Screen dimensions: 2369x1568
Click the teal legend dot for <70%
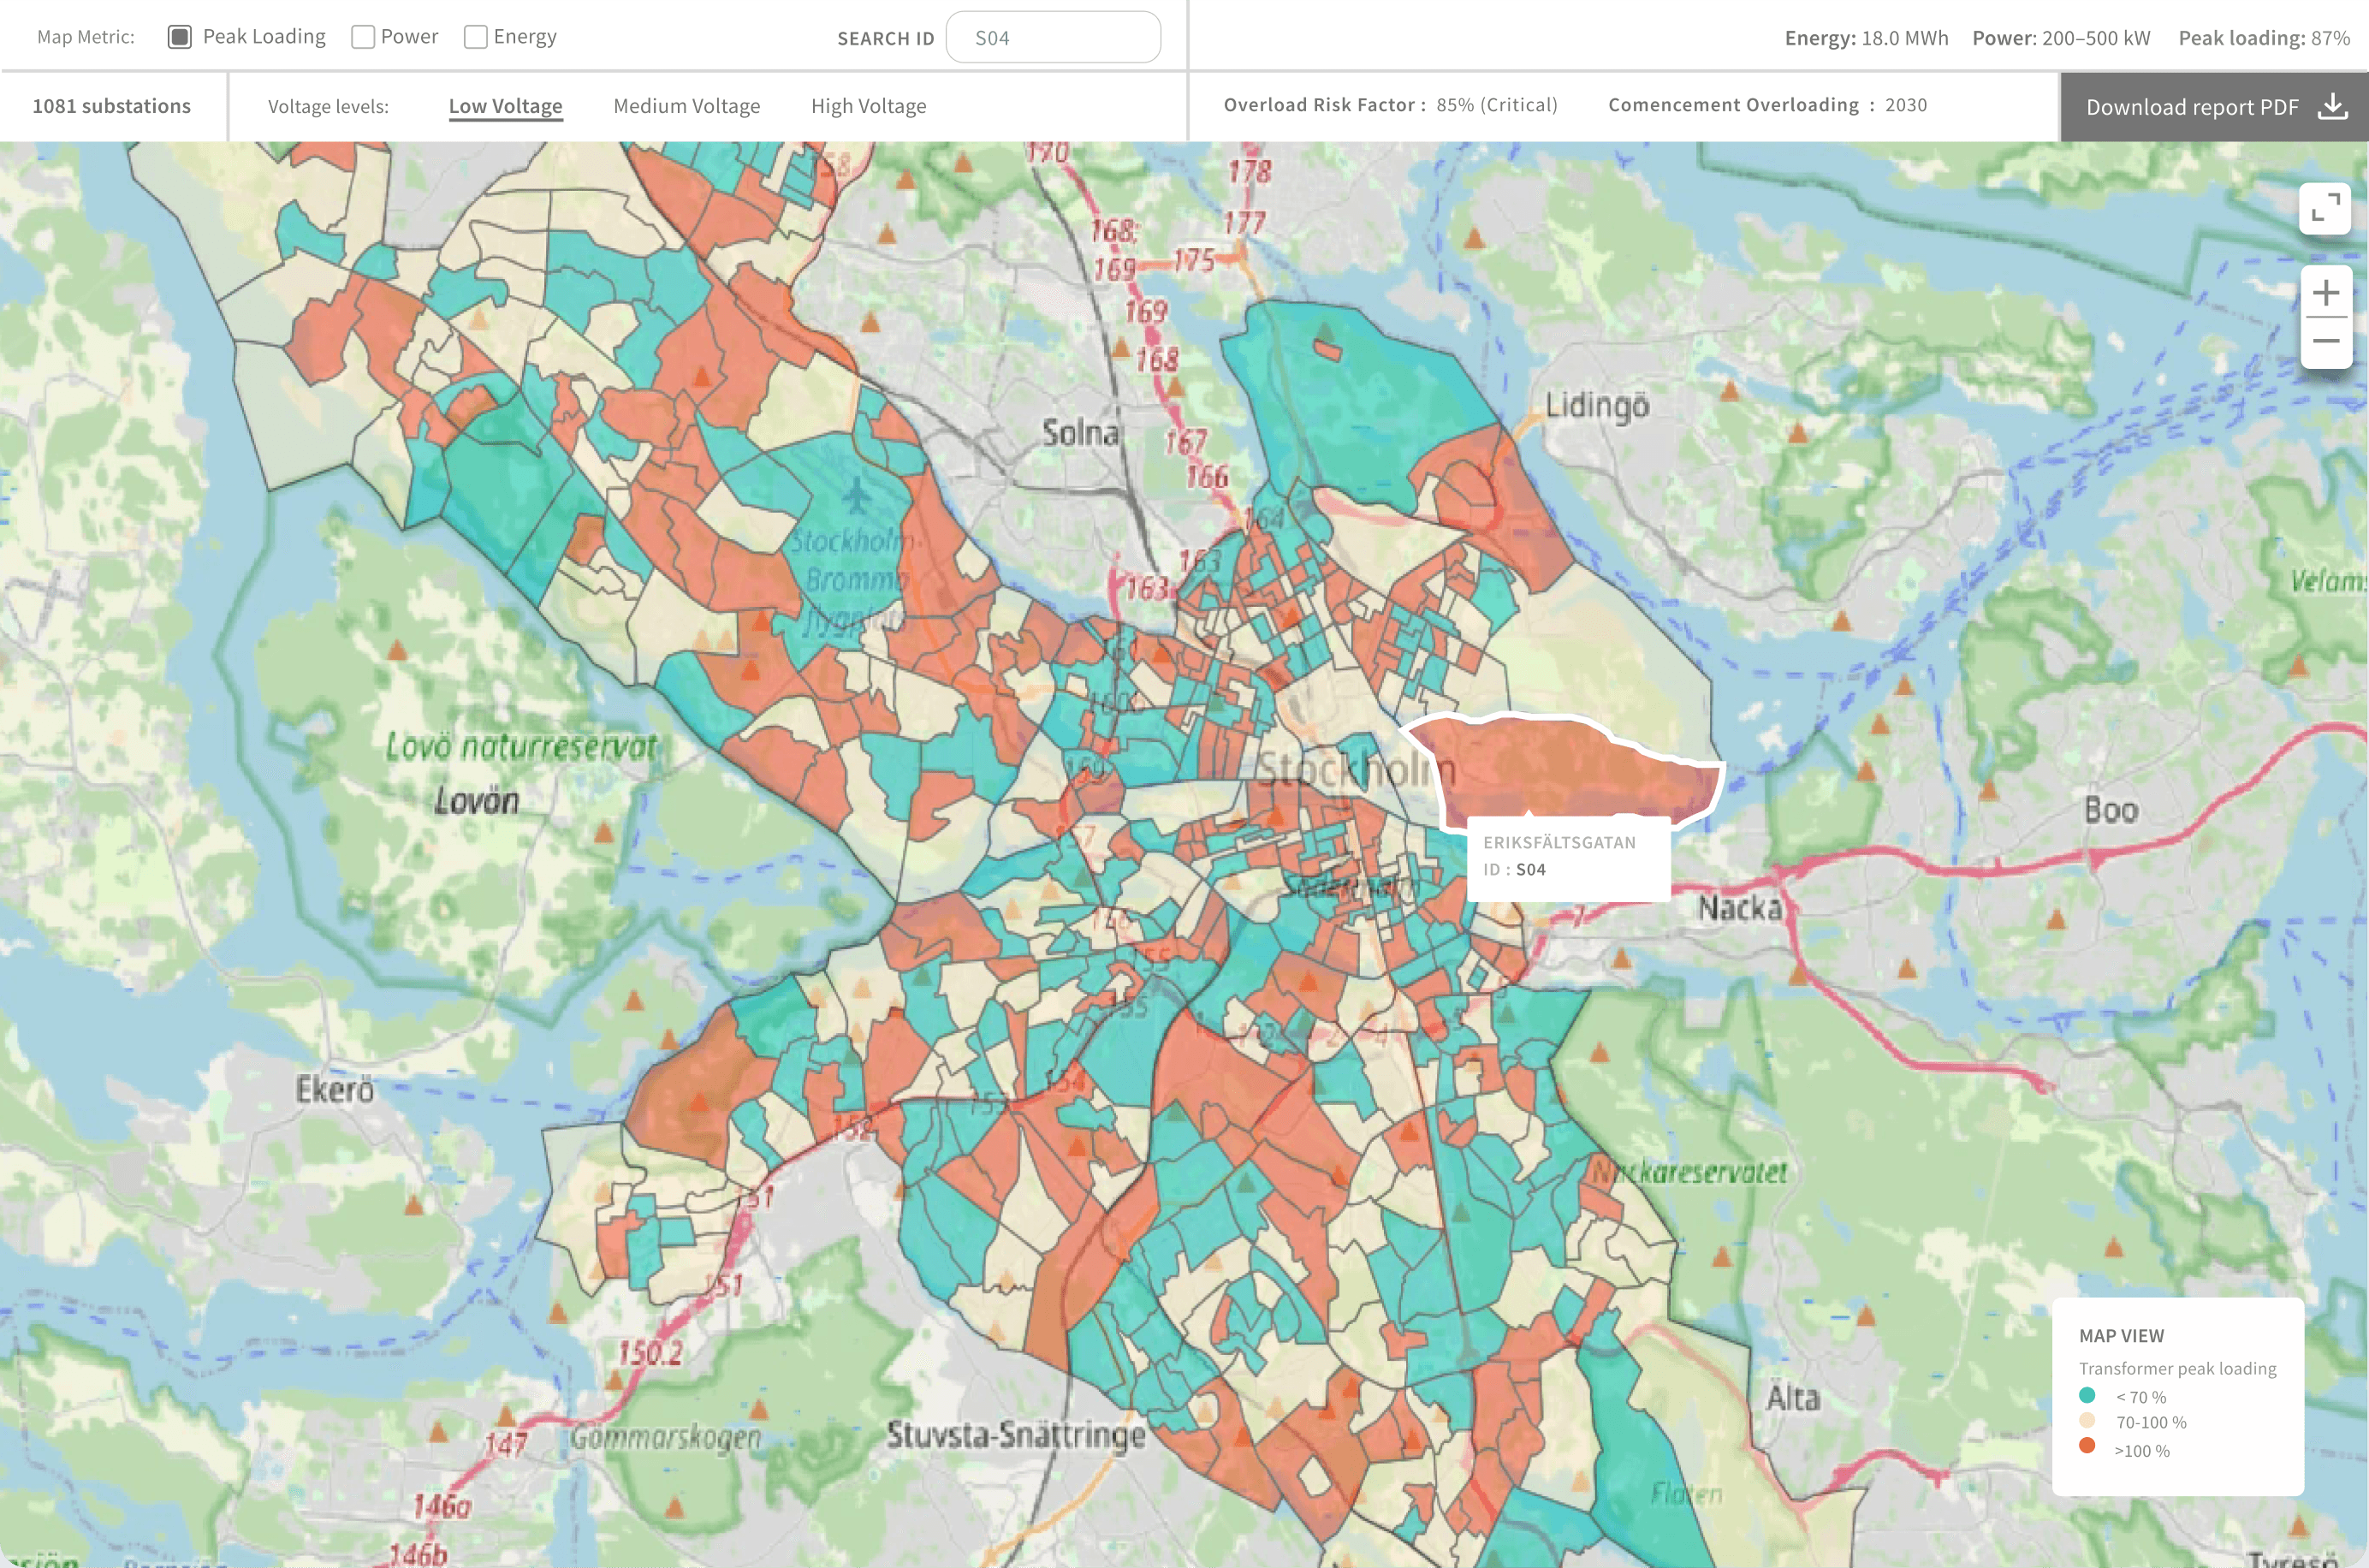point(2087,1395)
